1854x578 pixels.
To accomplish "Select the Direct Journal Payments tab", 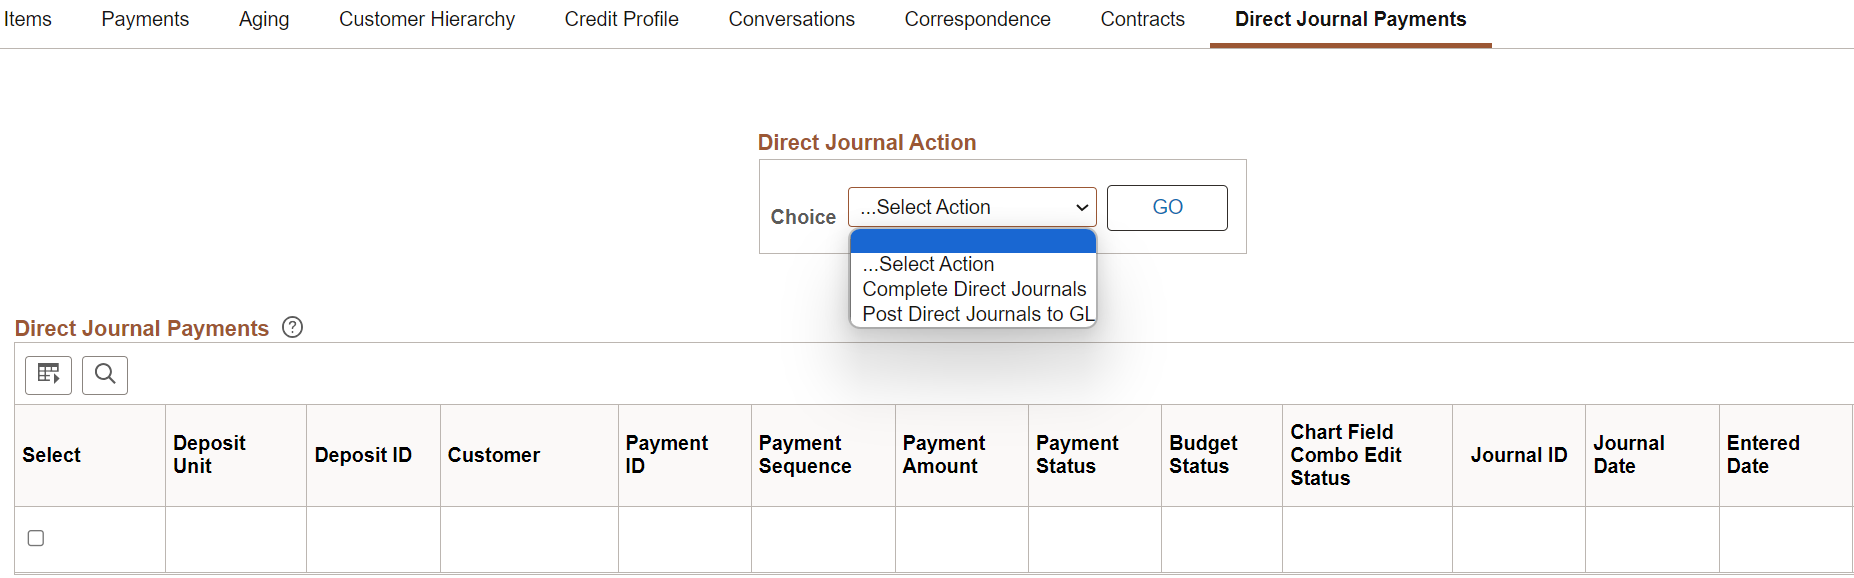I will tap(1350, 19).
